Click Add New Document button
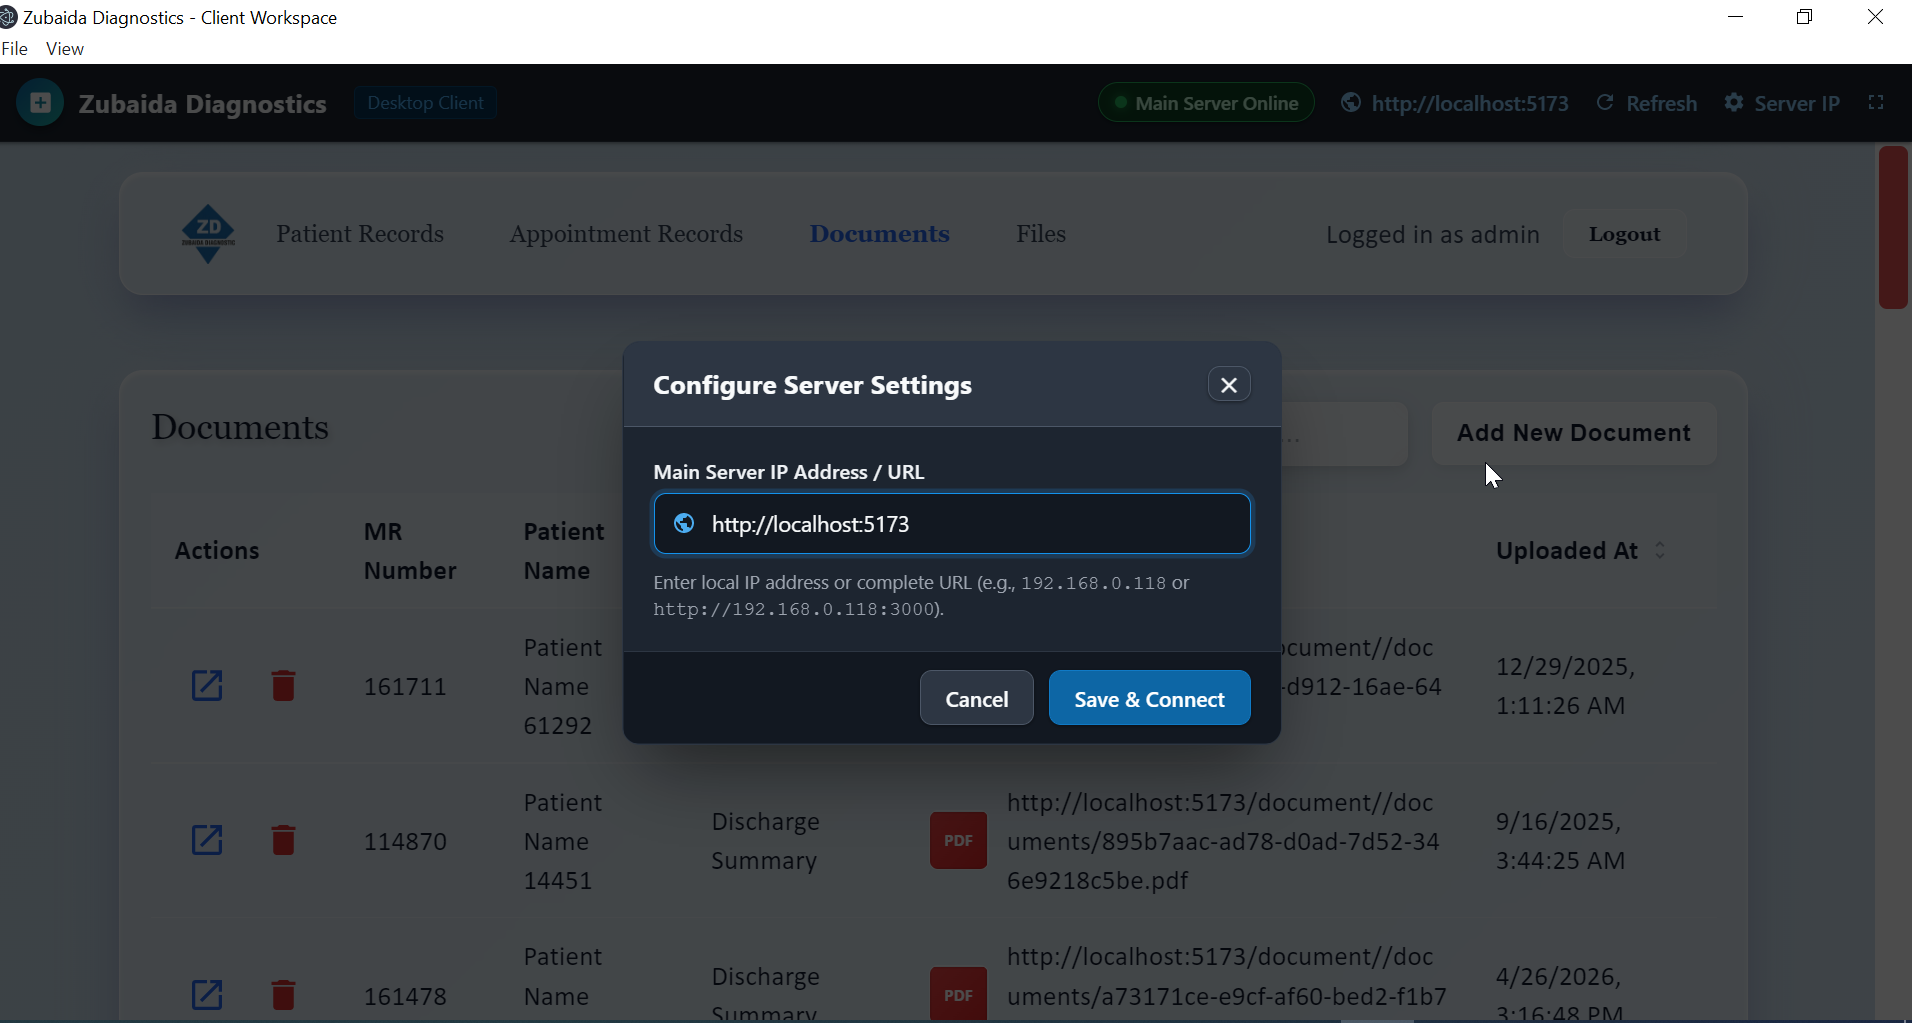The image size is (1912, 1023). [1574, 433]
